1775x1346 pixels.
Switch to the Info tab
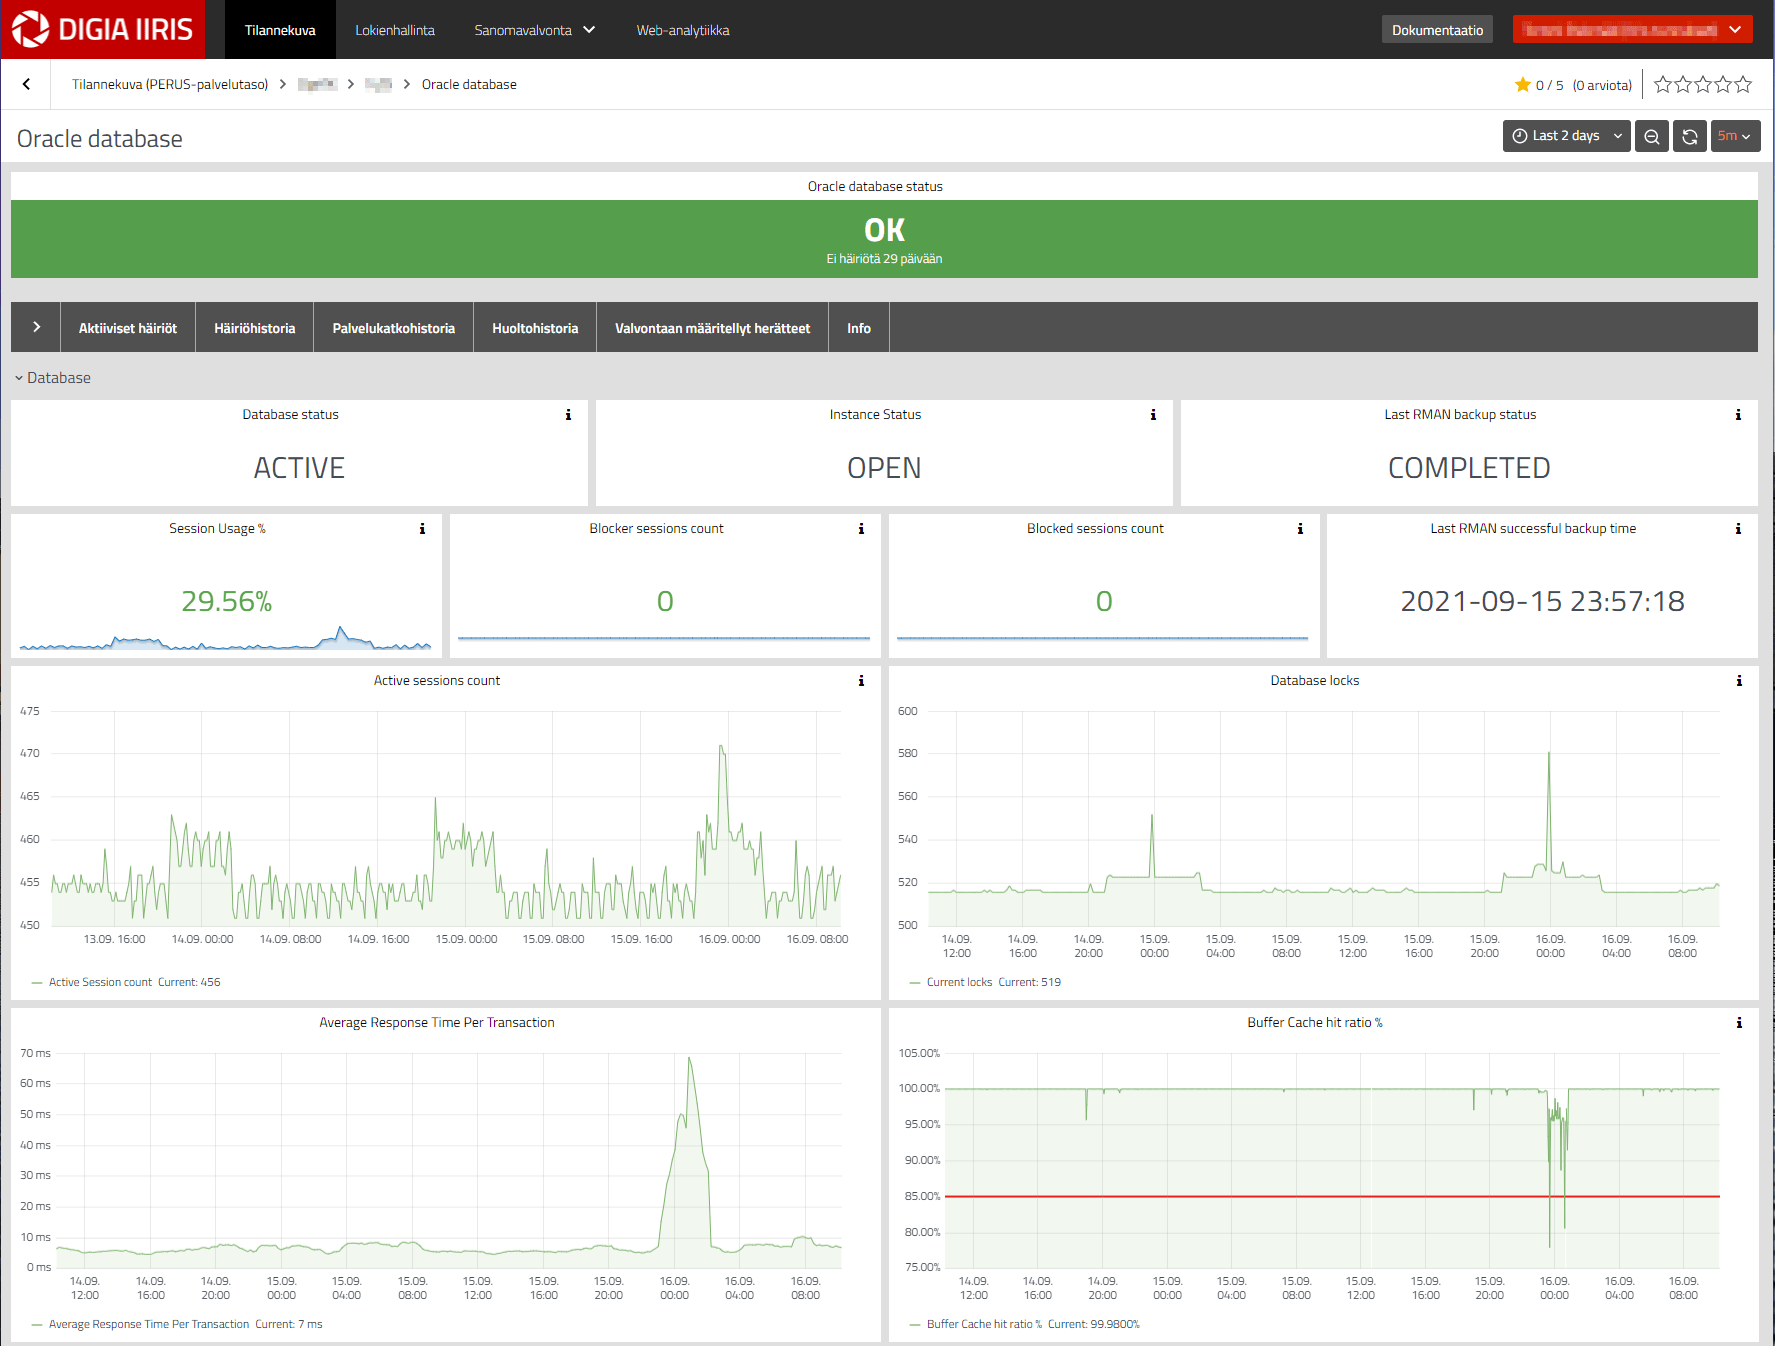click(859, 327)
